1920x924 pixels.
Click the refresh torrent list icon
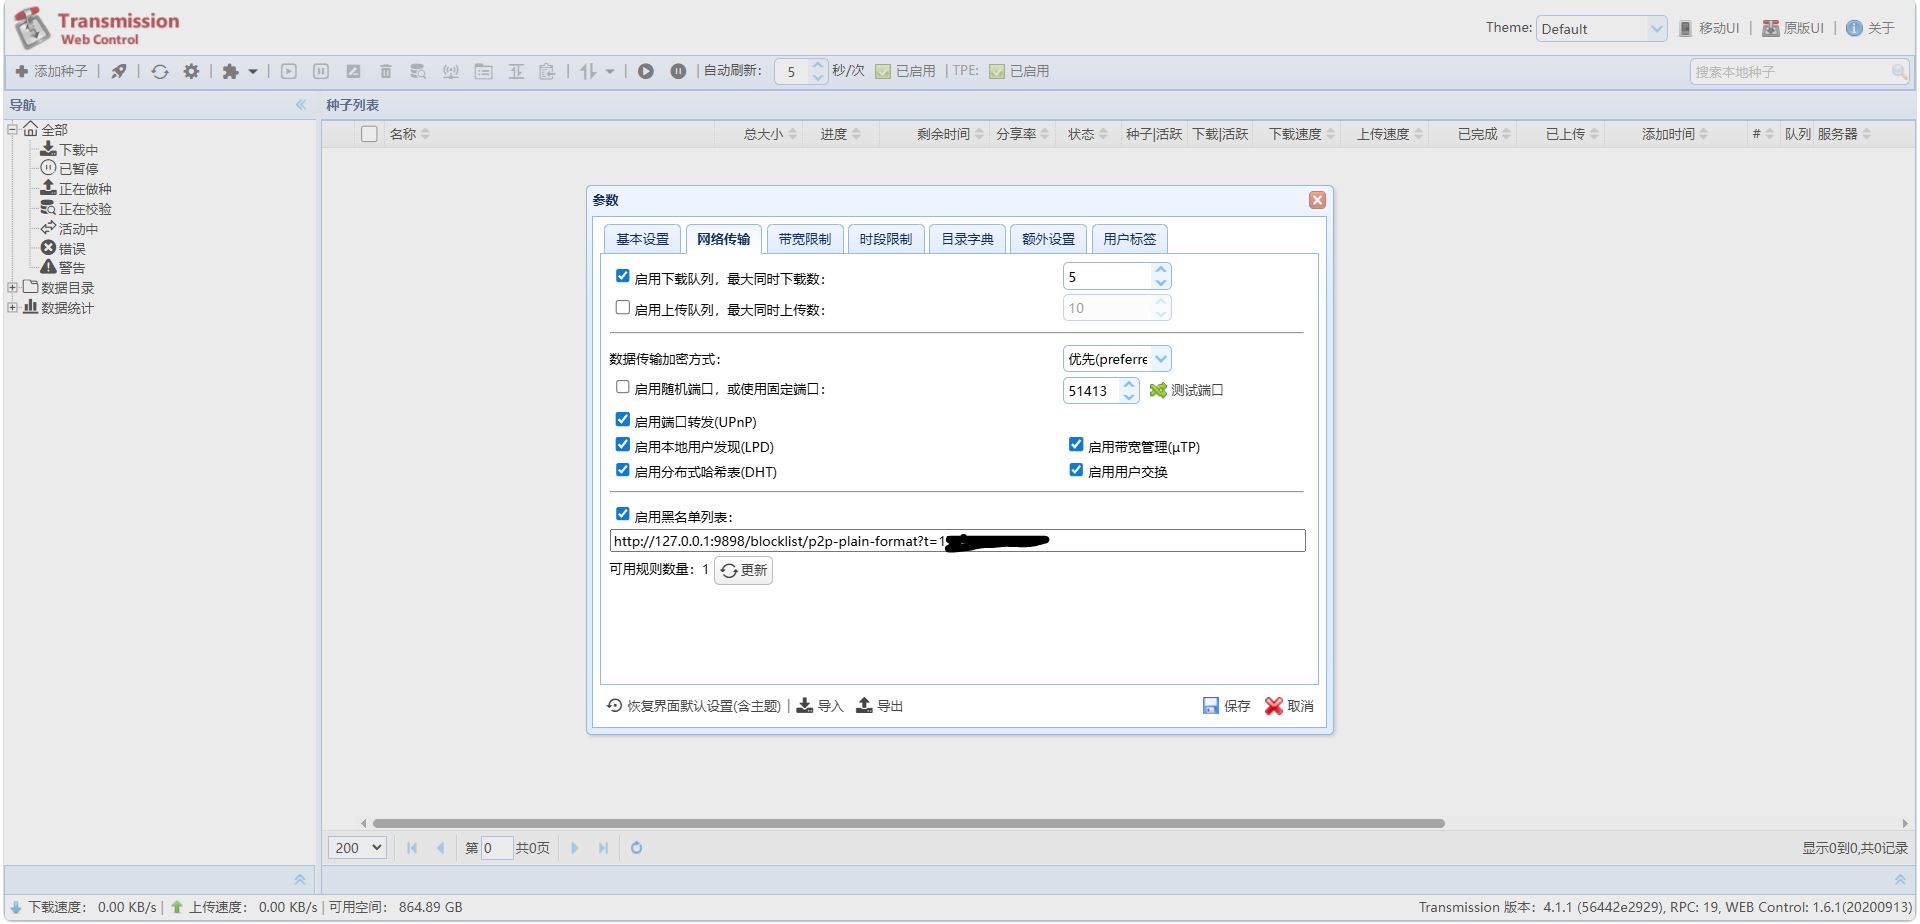pyautogui.click(x=160, y=71)
